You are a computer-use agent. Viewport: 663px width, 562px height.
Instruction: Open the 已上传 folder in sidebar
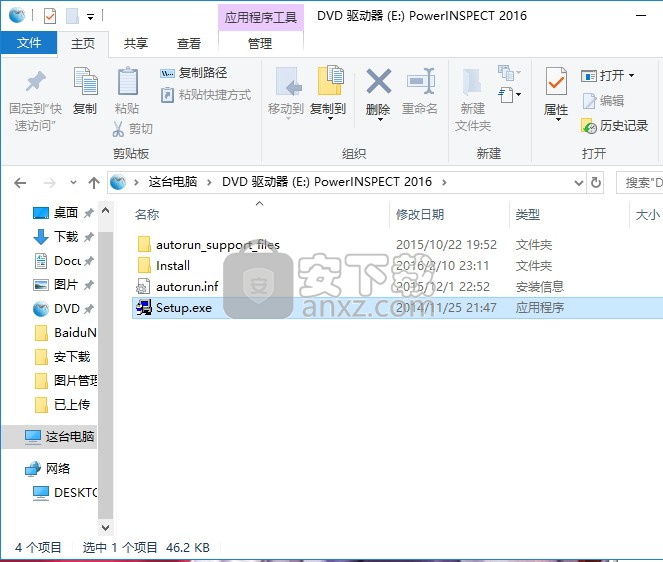[62, 405]
